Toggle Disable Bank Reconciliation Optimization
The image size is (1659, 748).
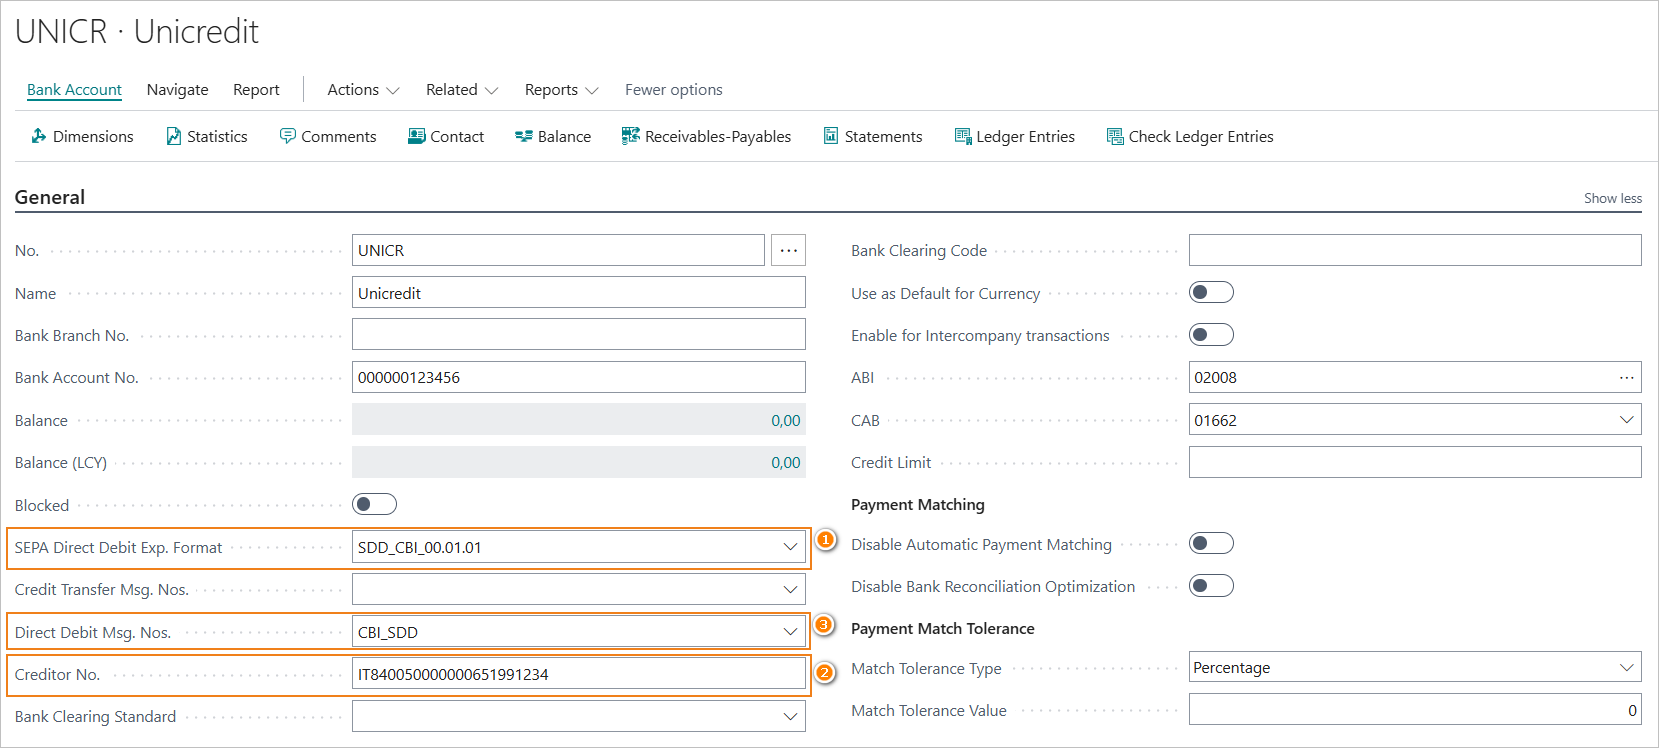1211,586
